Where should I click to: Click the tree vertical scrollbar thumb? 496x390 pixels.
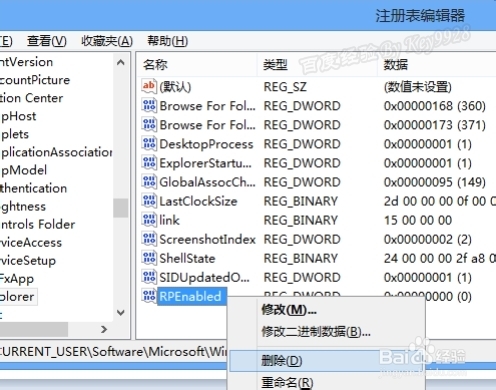coord(121,208)
